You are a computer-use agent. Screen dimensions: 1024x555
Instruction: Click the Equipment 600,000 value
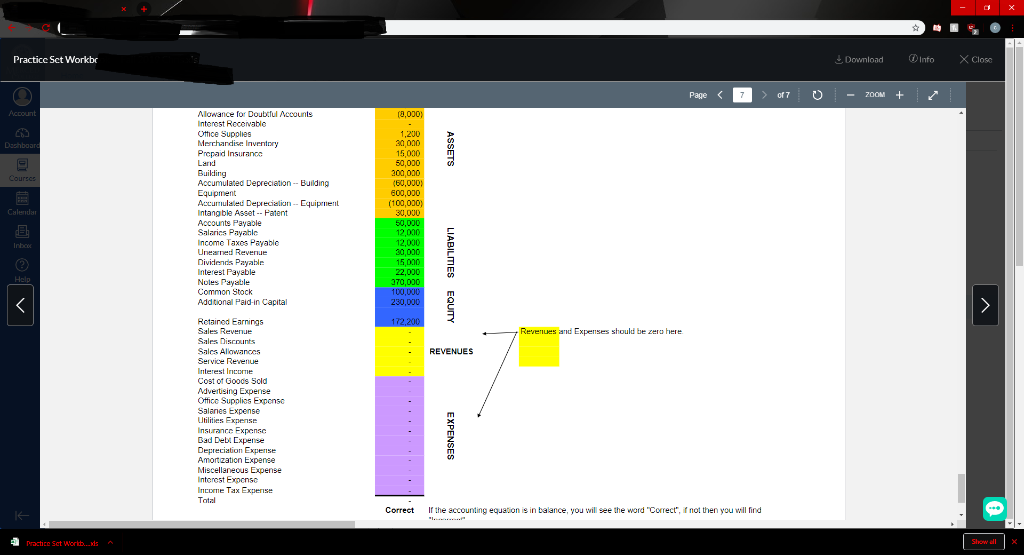click(406, 193)
